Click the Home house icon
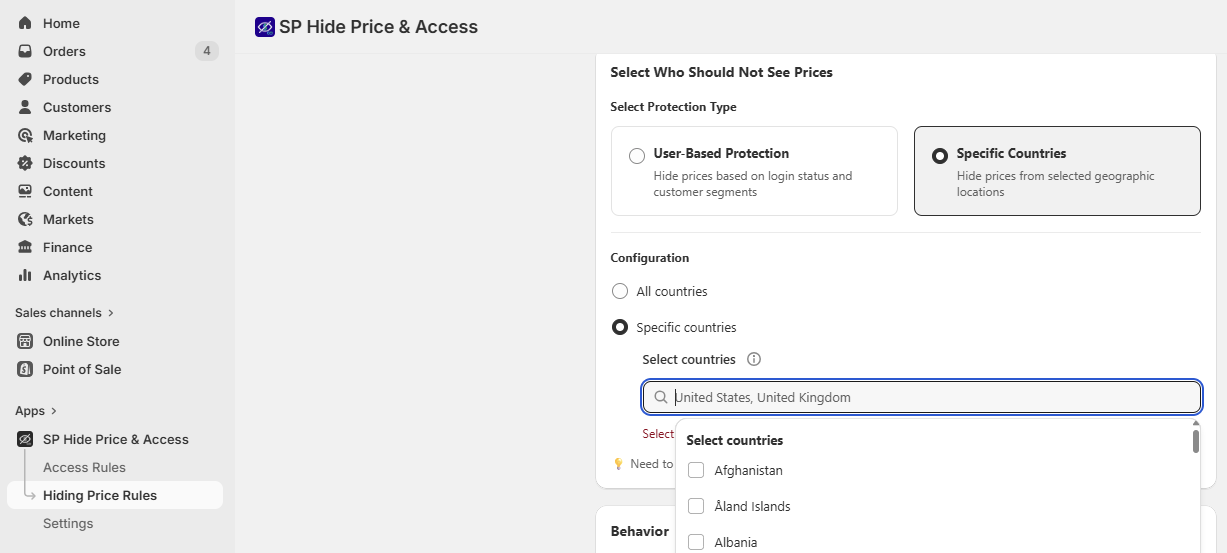The height and width of the screenshot is (553, 1227). point(25,23)
